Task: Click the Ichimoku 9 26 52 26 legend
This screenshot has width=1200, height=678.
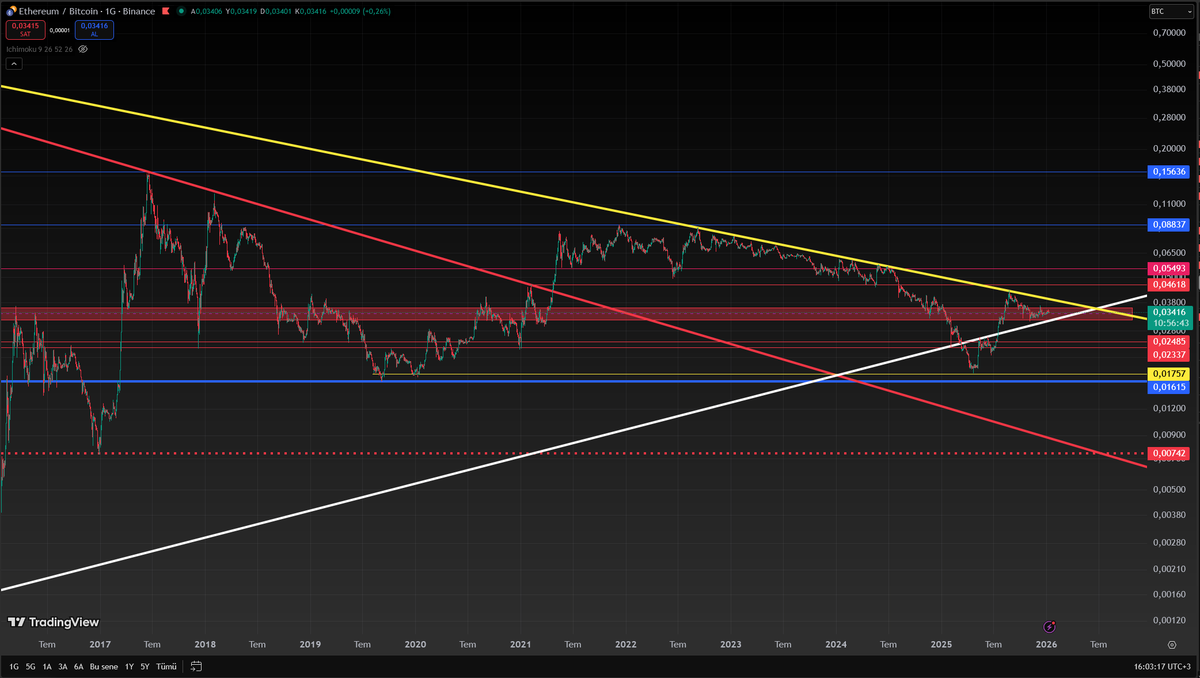Action: point(39,49)
